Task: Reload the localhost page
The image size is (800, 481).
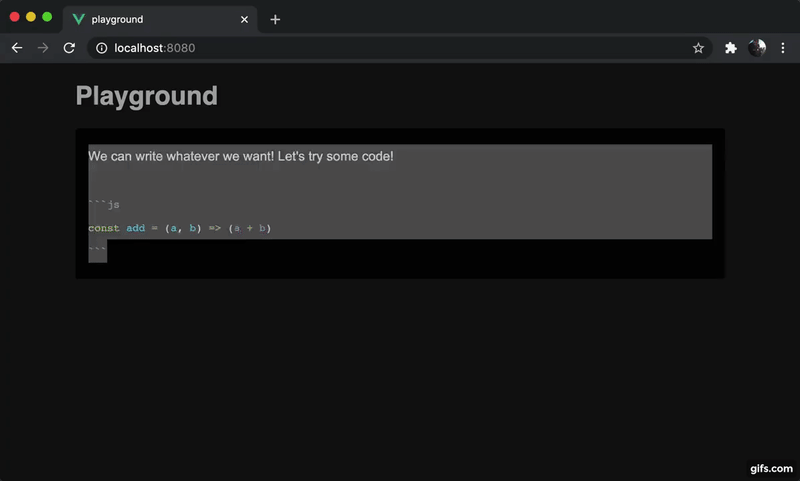Action: [x=69, y=48]
